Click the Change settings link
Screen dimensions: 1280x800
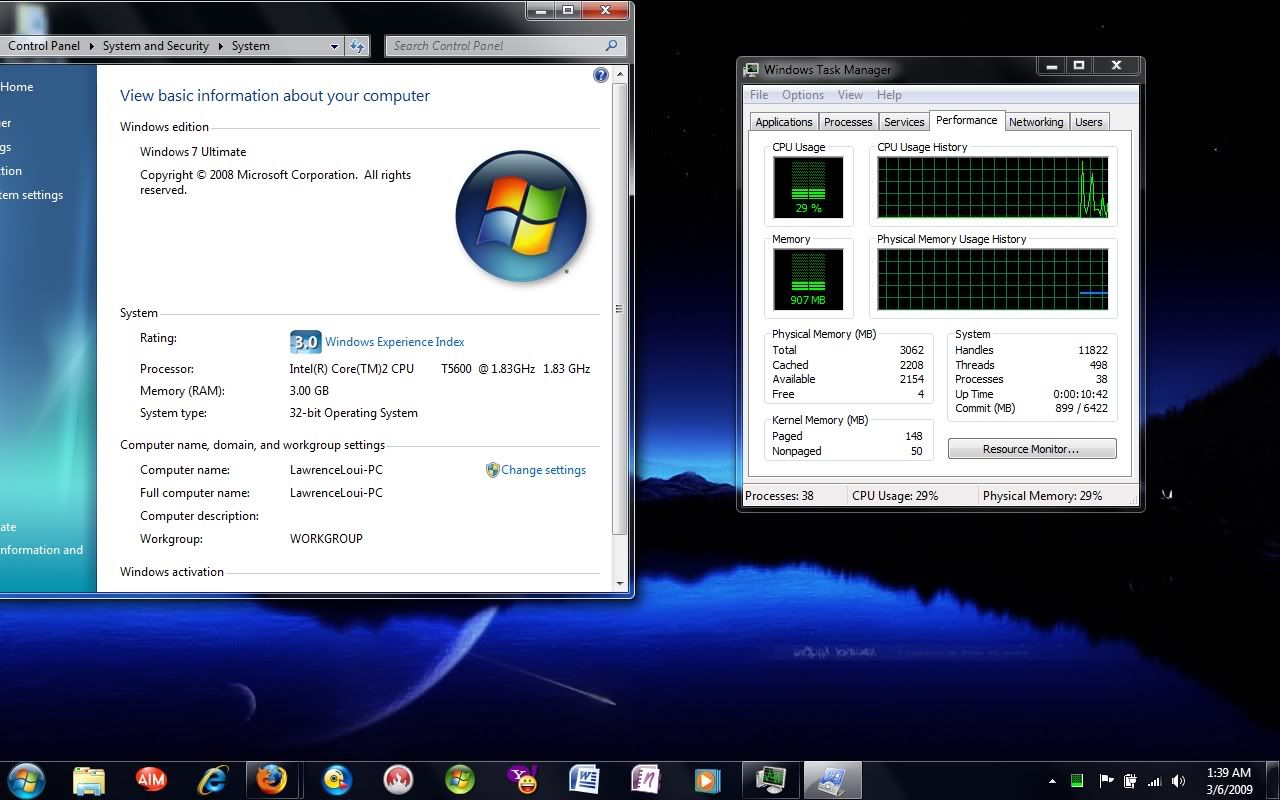point(543,470)
